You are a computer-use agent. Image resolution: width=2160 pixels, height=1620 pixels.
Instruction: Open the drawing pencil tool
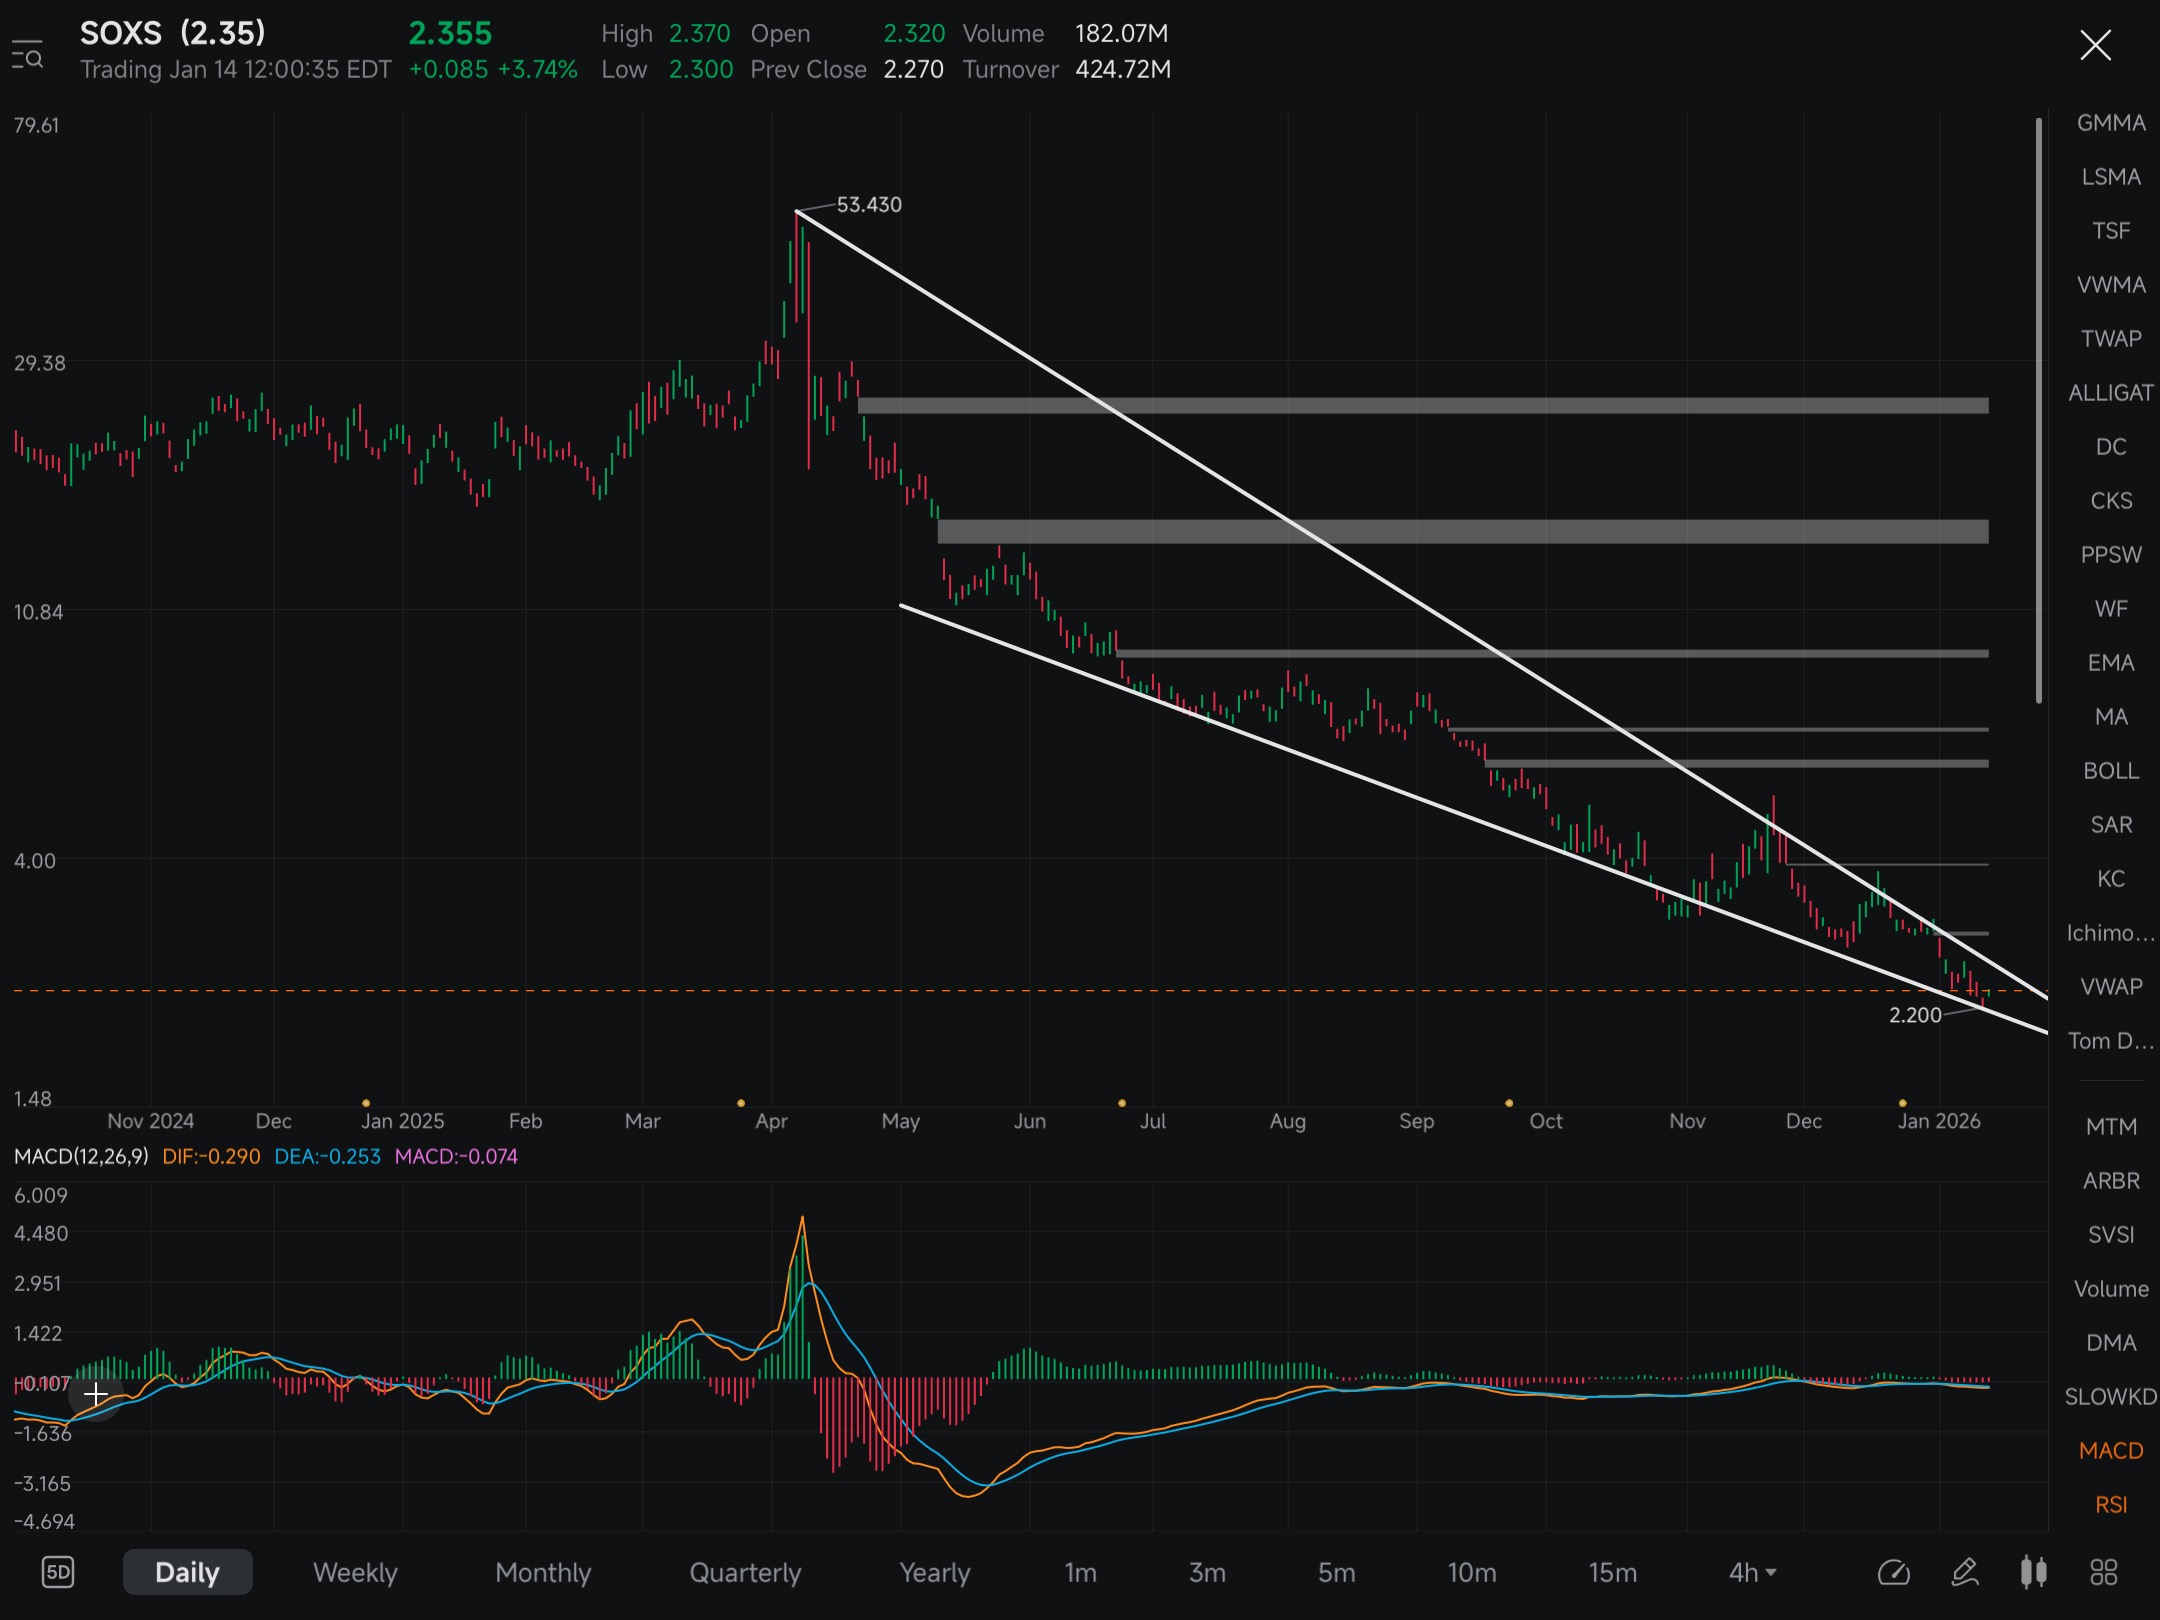(x=1964, y=1572)
